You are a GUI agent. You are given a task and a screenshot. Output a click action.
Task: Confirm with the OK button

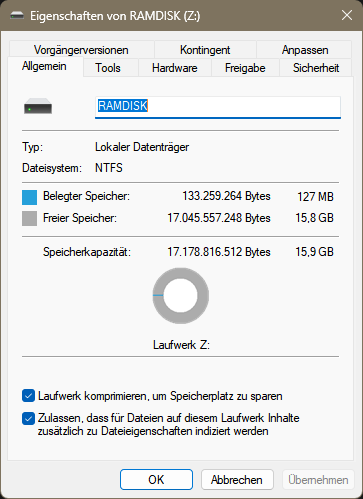[156, 480]
